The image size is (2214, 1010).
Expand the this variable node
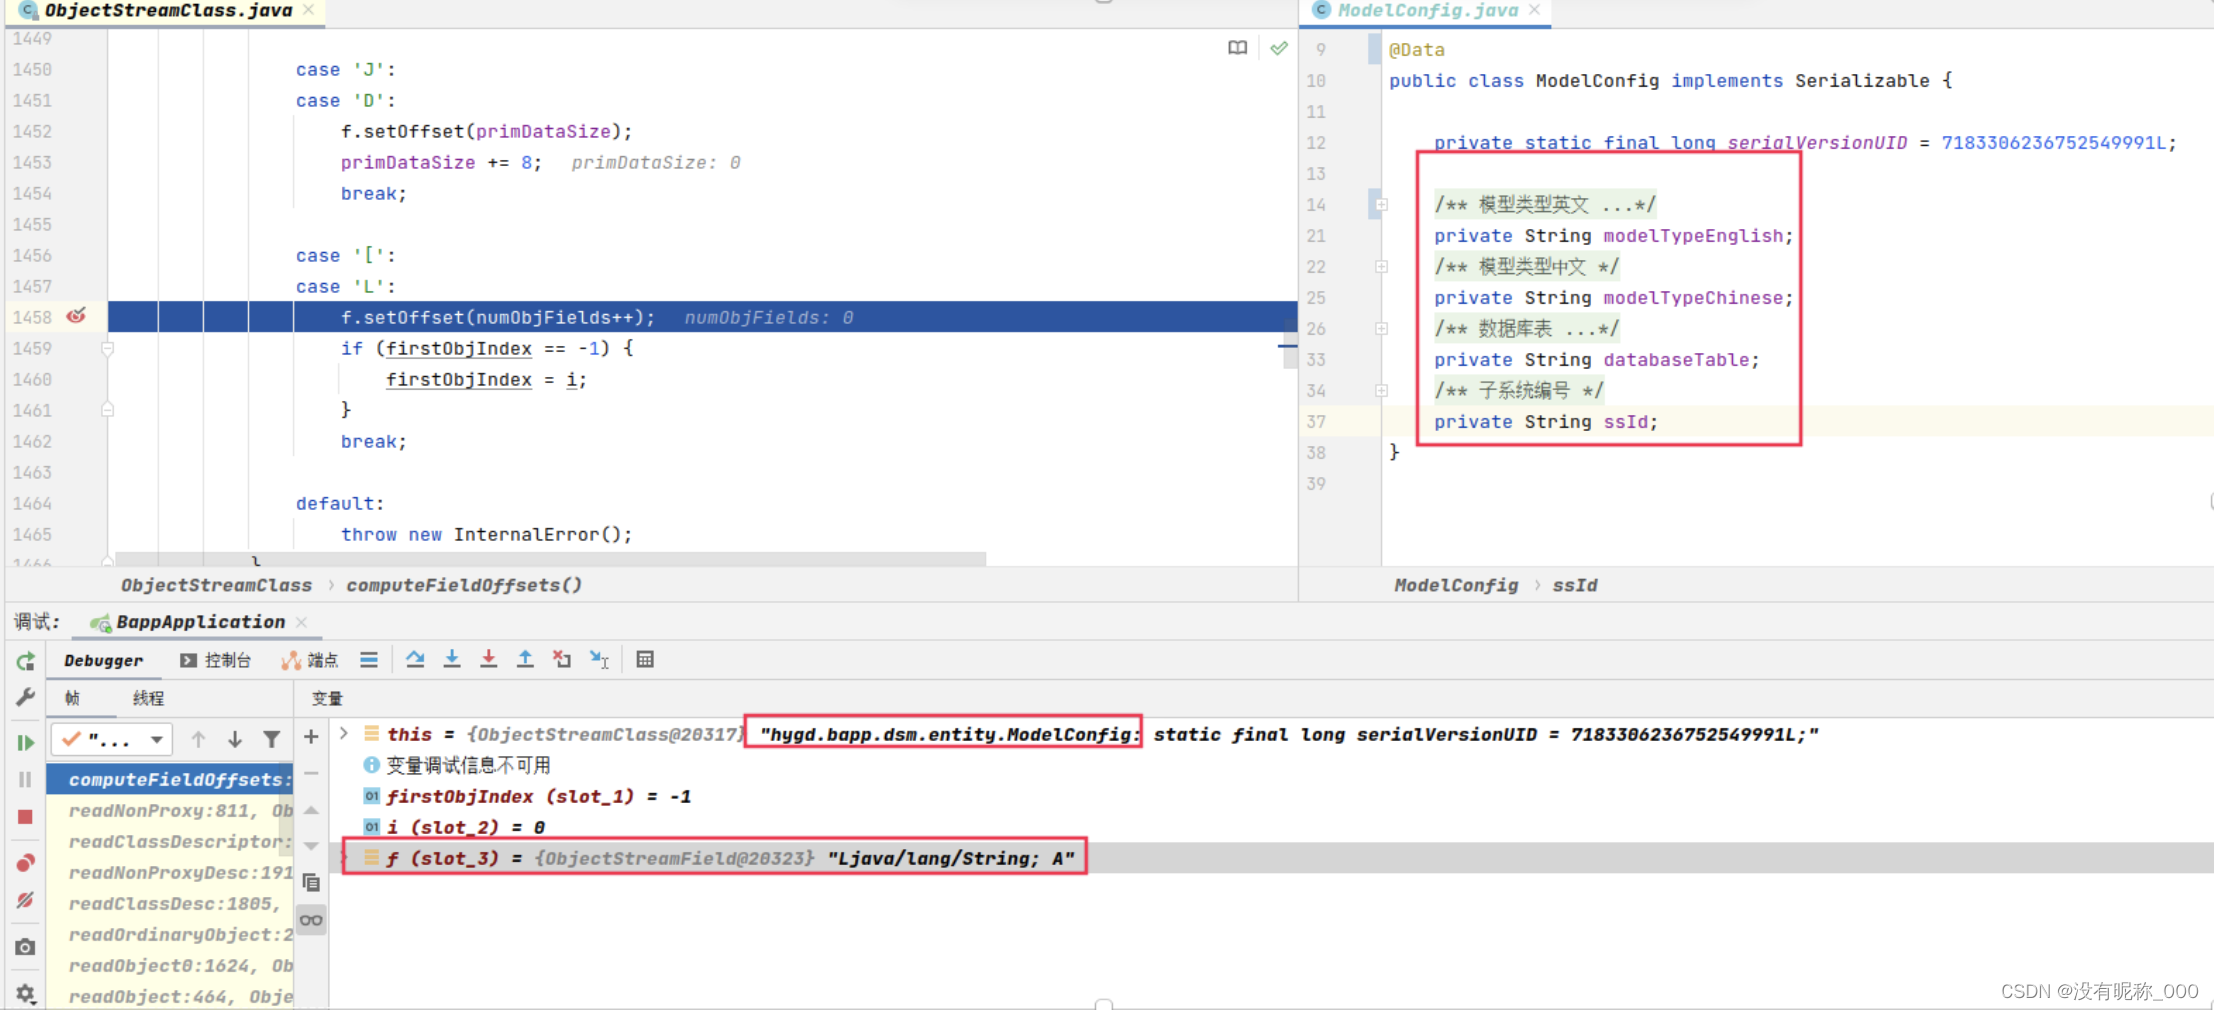(344, 734)
